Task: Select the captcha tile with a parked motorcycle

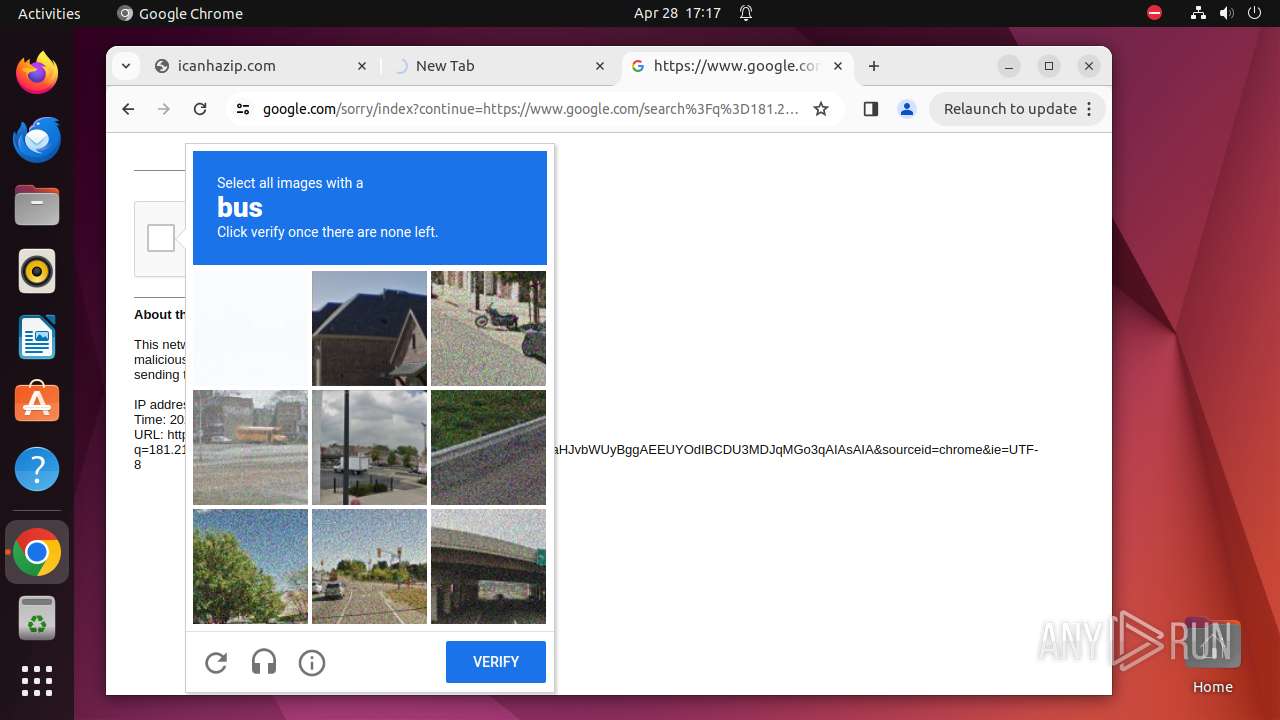Action: click(488, 328)
